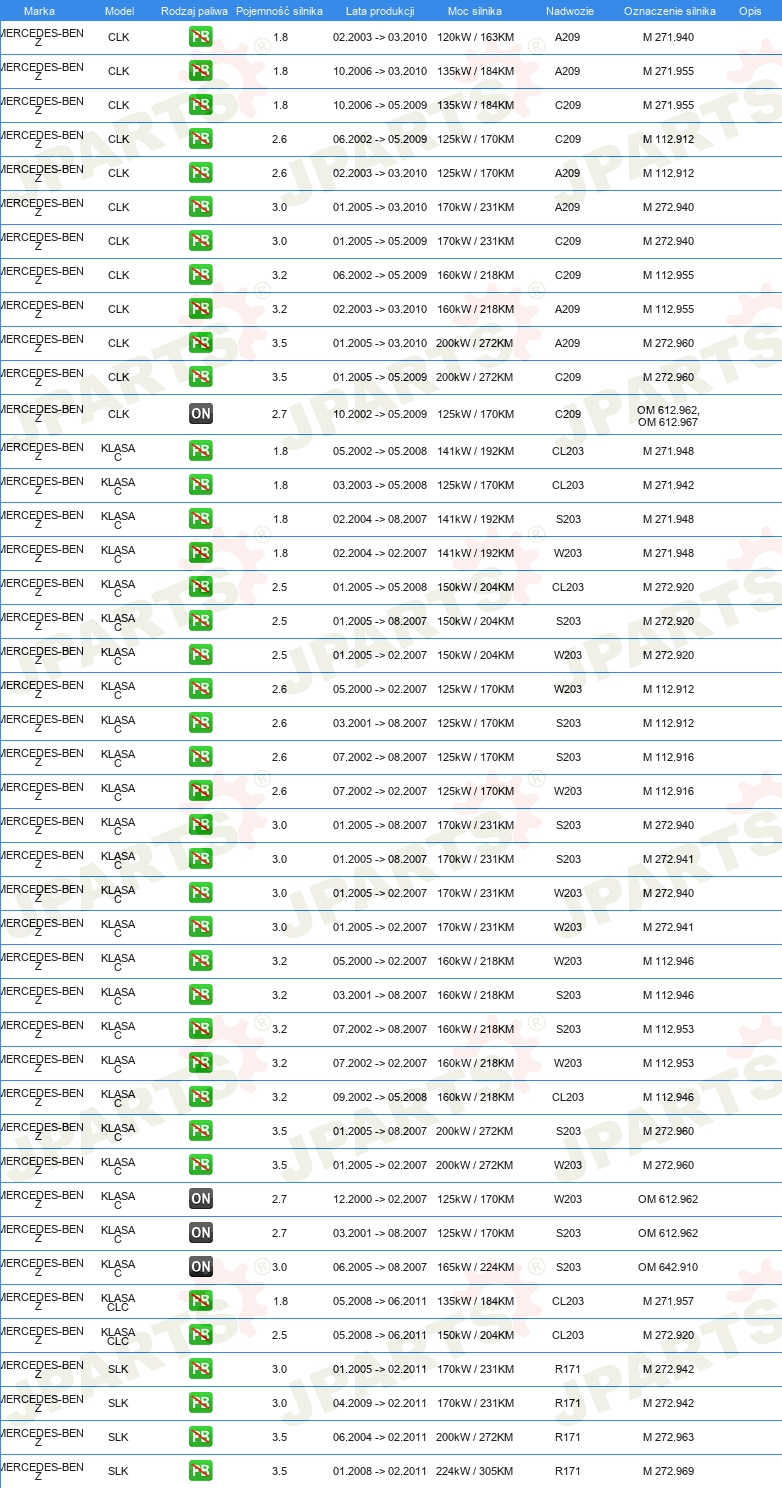Select engine code M 271.940

(x=668, y=37)
